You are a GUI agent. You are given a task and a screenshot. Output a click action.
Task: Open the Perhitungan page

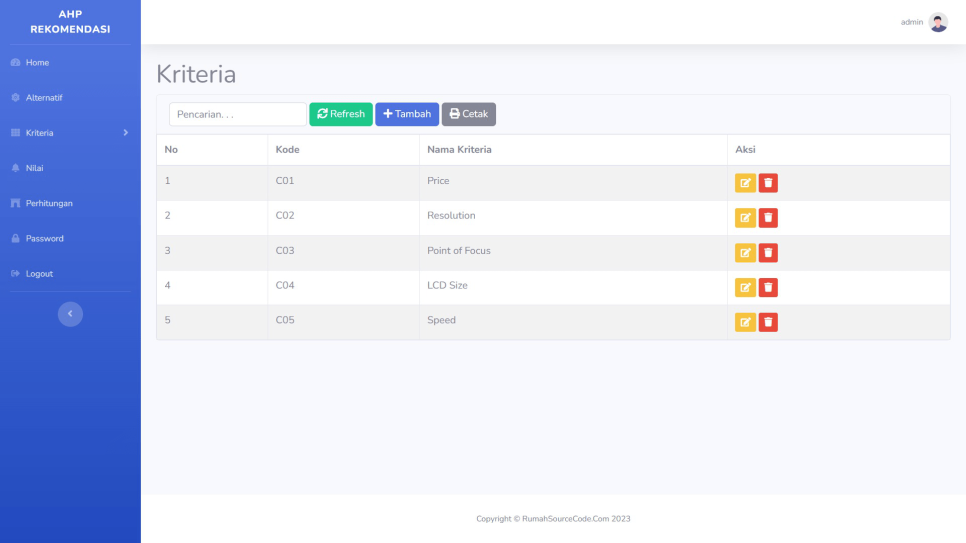[49, 203]
